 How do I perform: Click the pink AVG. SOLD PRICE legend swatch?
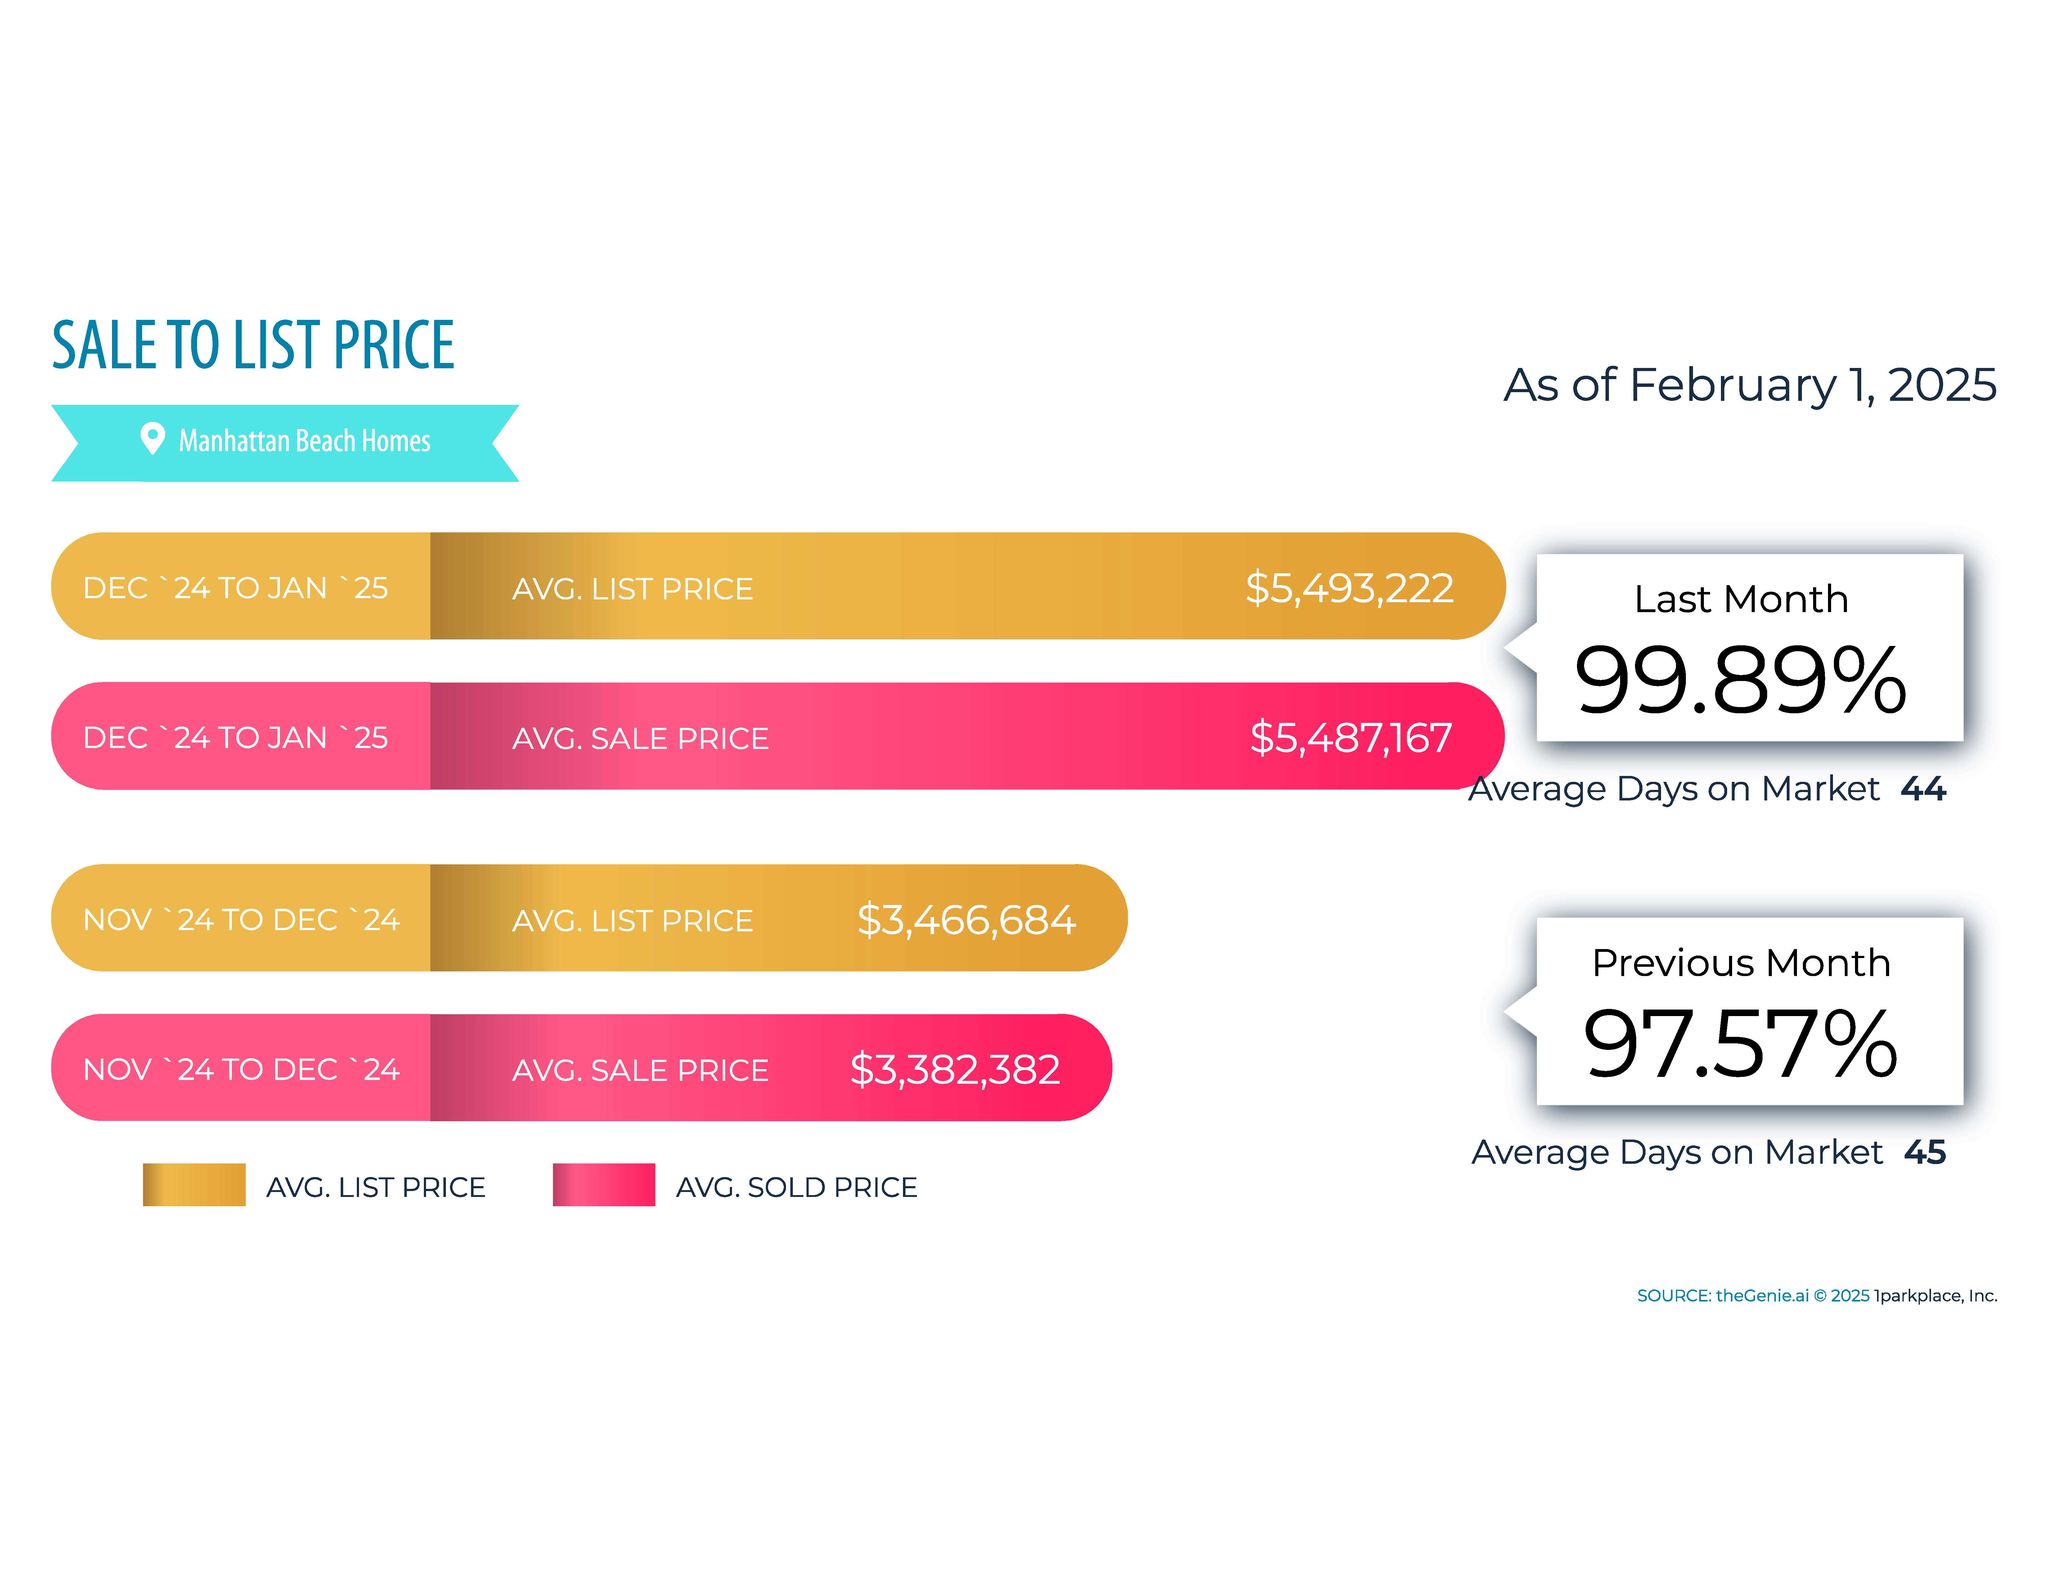pyautogui.click(x=603, y=1185)
